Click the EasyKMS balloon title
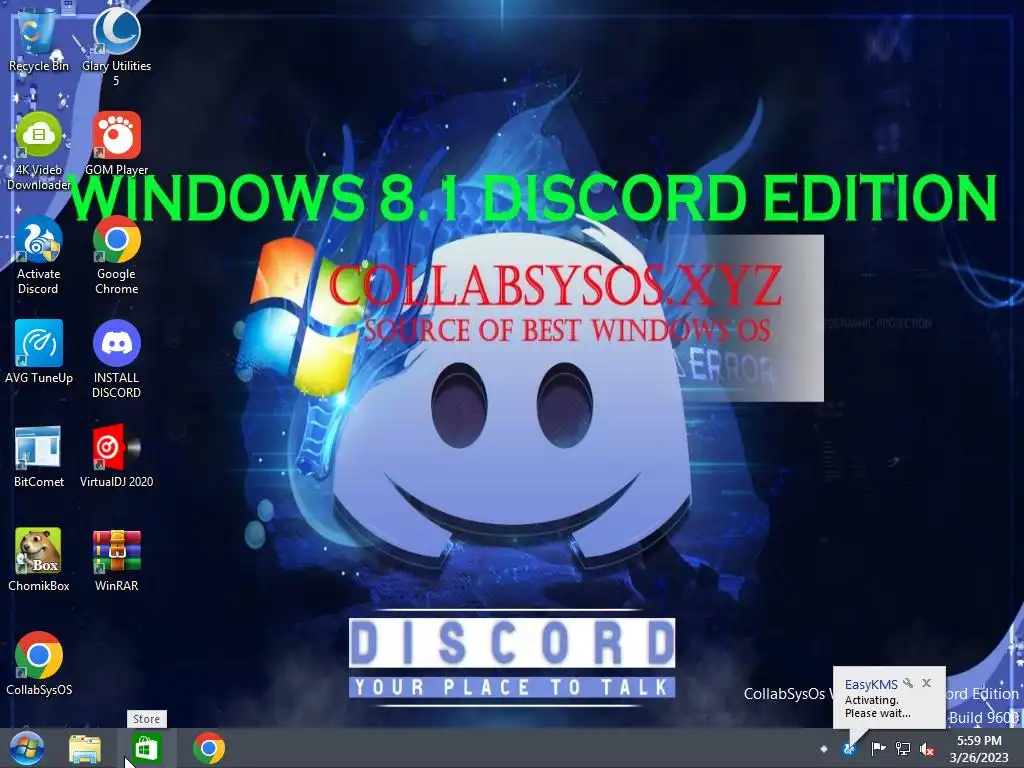The height and width of the screenshot is (768, 1024). click(x=871, y=684)
